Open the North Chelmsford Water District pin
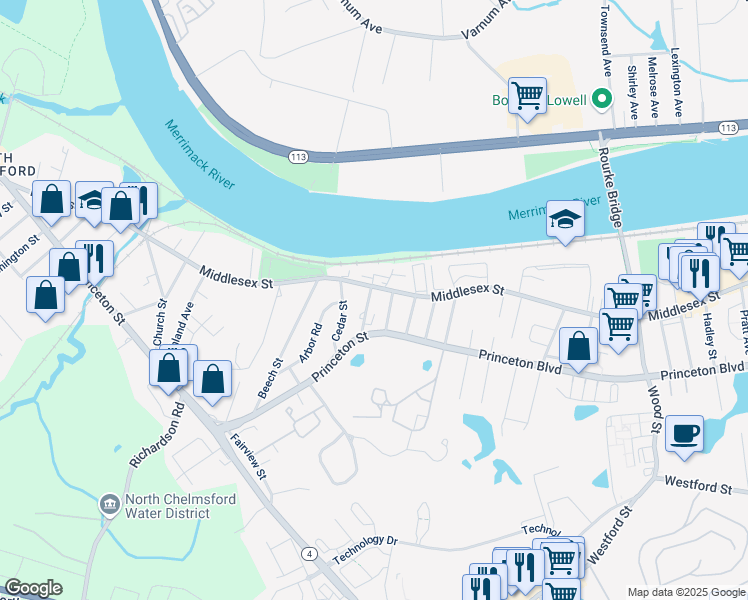748x600 pixels. (x=110, y=505)
